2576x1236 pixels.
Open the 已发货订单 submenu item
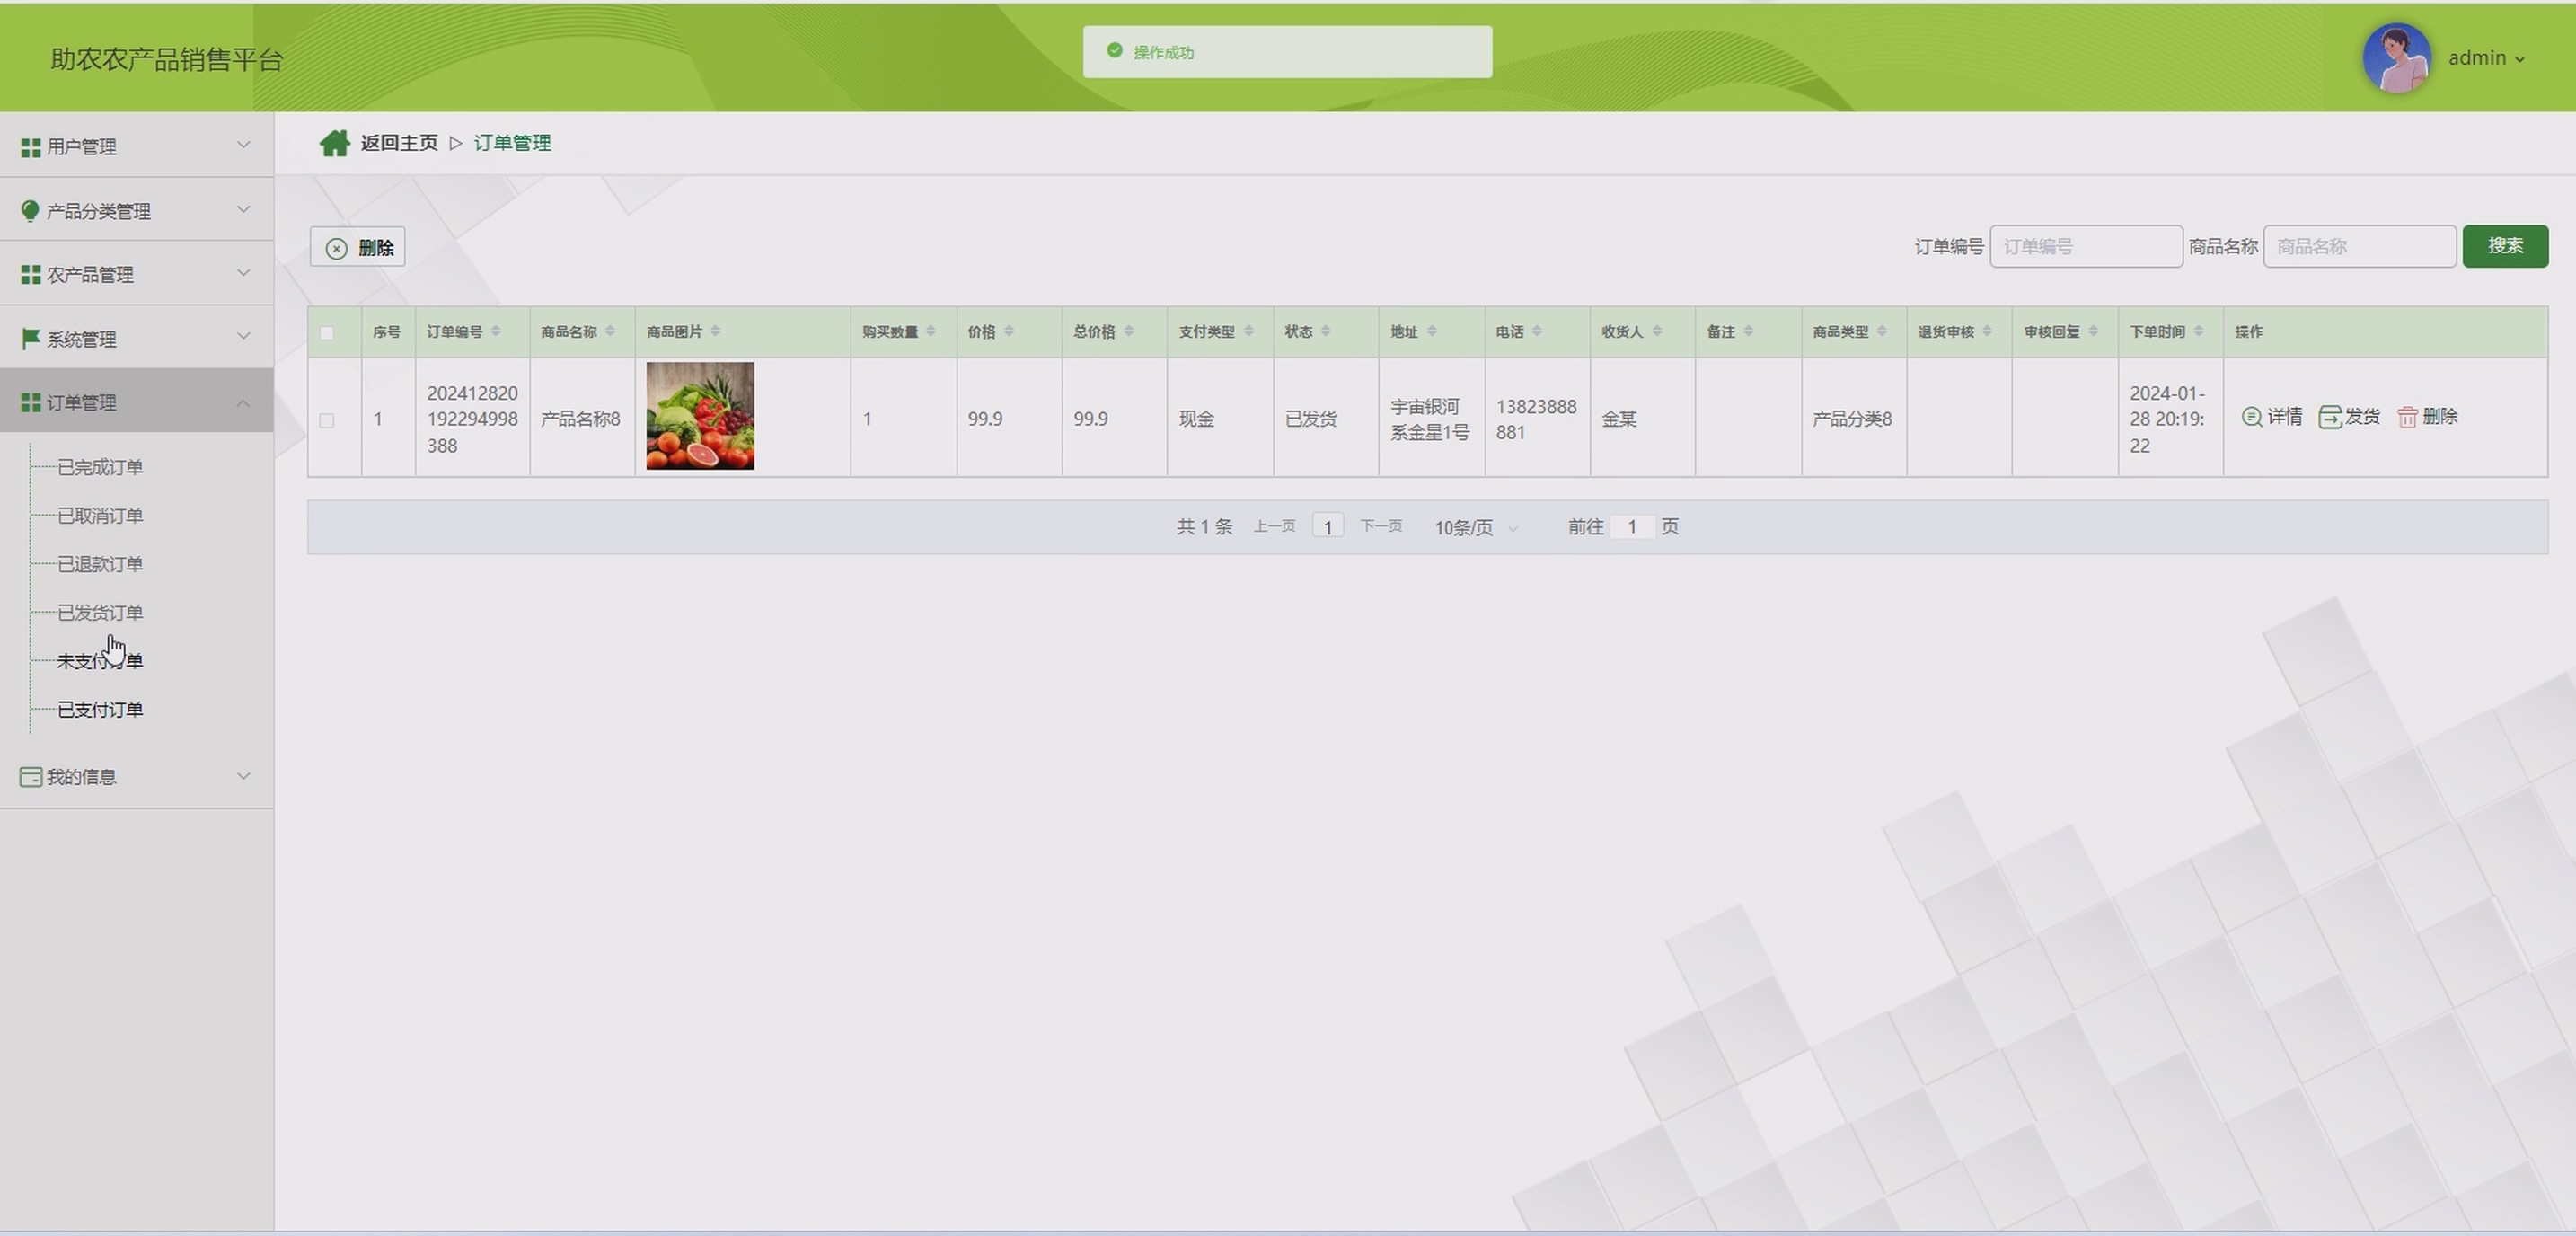coord(100,612)
